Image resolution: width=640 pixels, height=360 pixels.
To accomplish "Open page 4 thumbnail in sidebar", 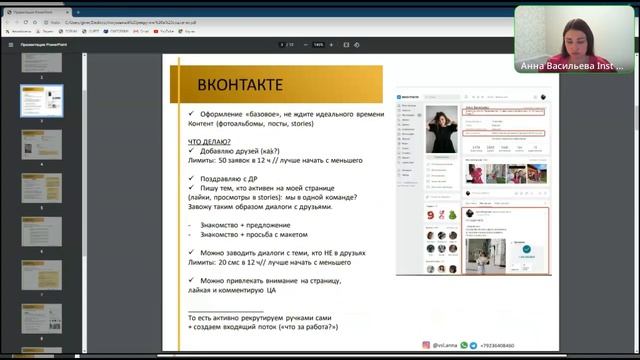I will point(42,145).
